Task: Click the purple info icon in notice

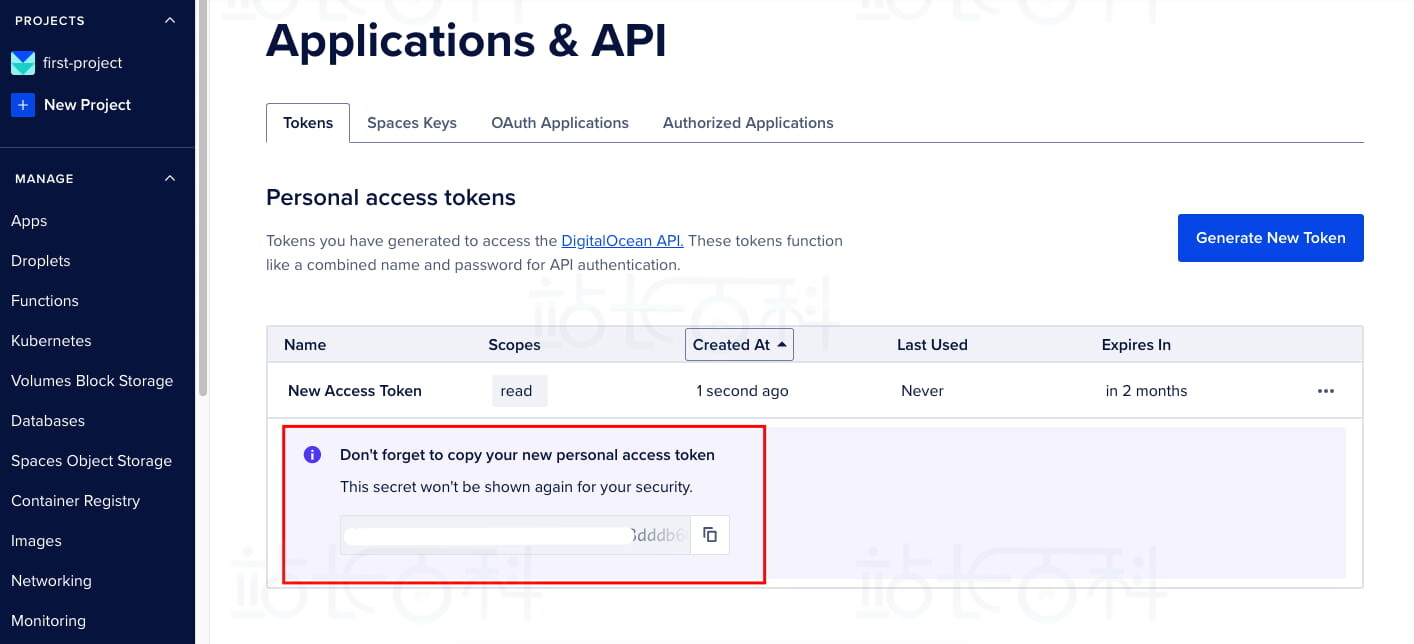Action: (312, 455)
